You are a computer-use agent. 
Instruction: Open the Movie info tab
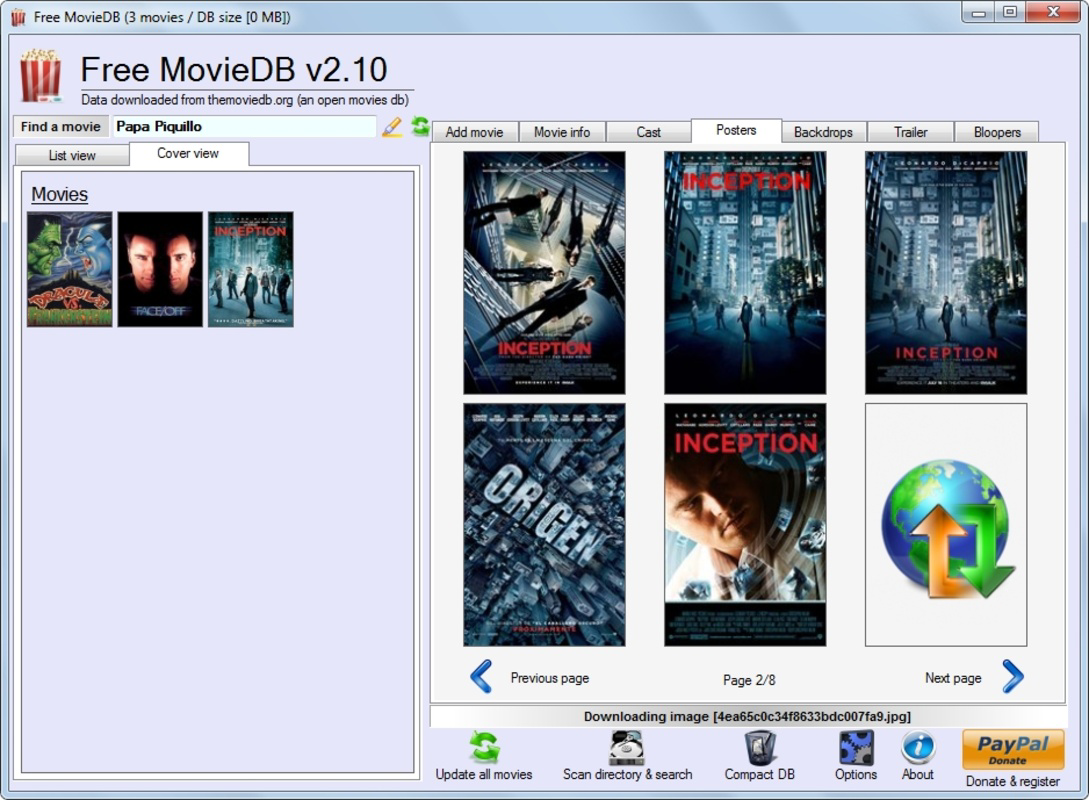pos(562,132)
